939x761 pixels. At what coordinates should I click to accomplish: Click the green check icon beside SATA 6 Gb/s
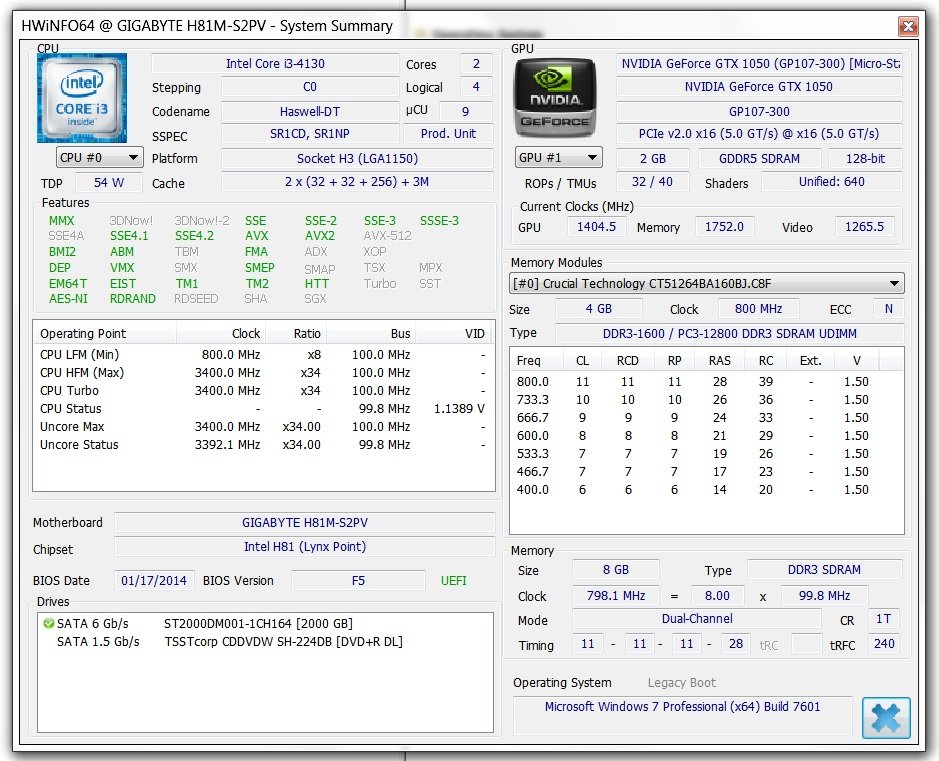tap(49, 624)
